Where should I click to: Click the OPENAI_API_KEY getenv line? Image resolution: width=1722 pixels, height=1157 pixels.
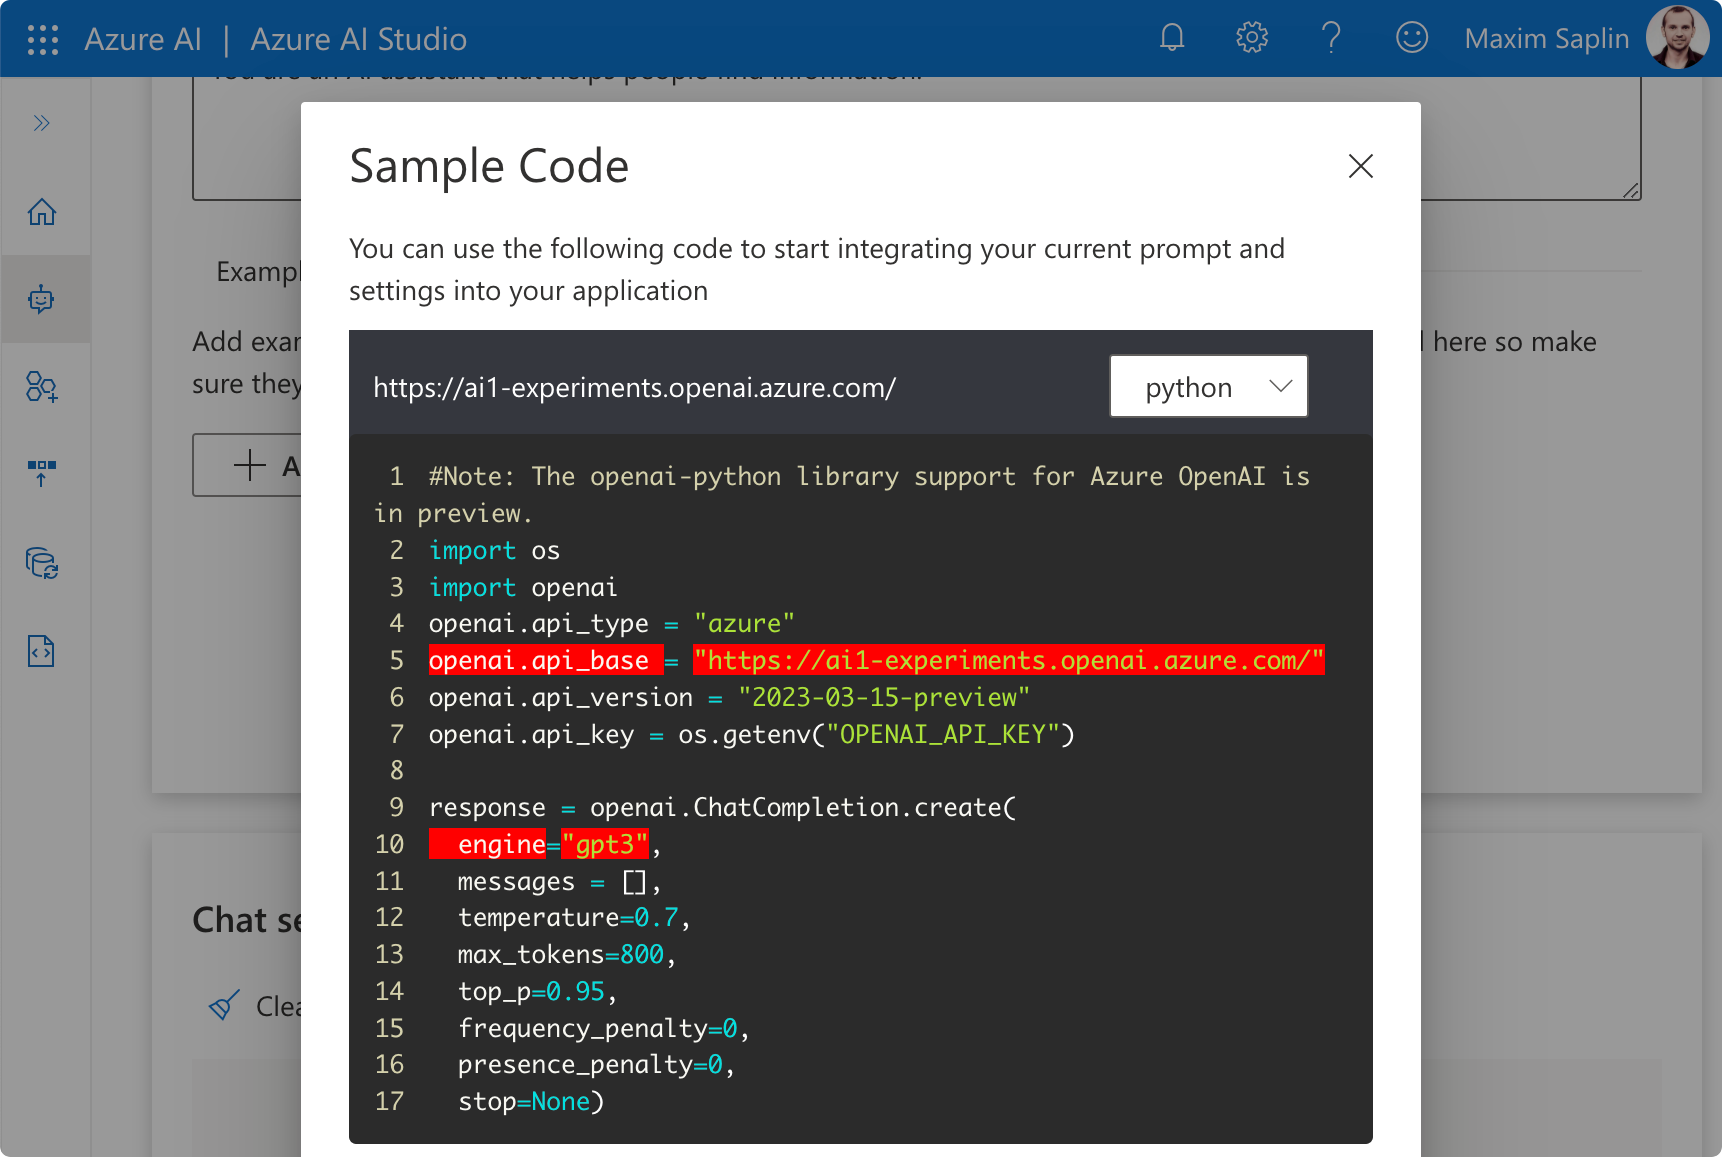(x=751, y=734)
